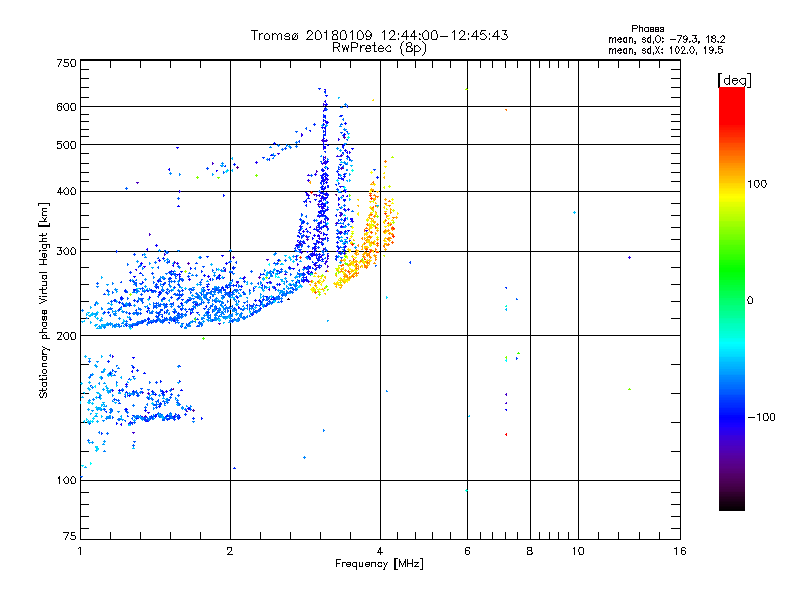
Task: Click the x-axis tick label '16'
Action: tap(680, 551)
